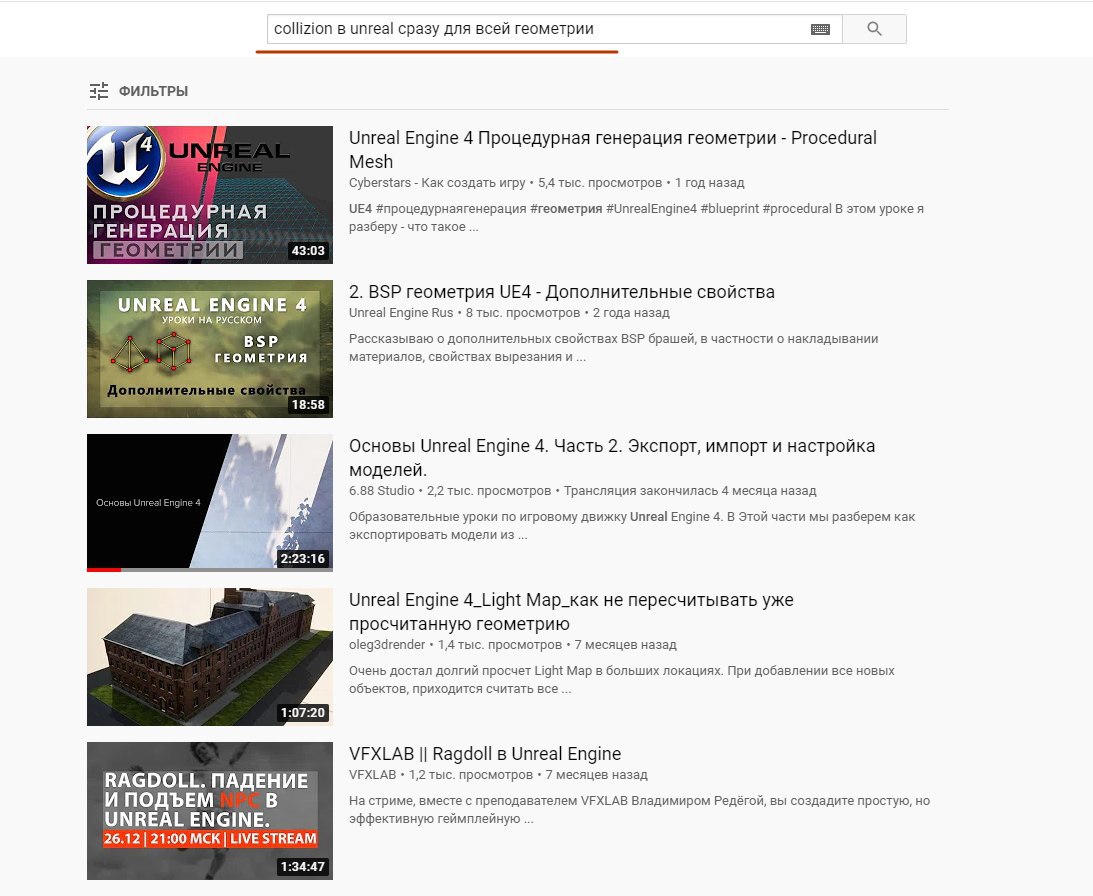Image resolution: width=1093 pixels, height=896 pixels.
Task: Click the ФИЛЬТРЫ filters label
Action: pos(153,91)
